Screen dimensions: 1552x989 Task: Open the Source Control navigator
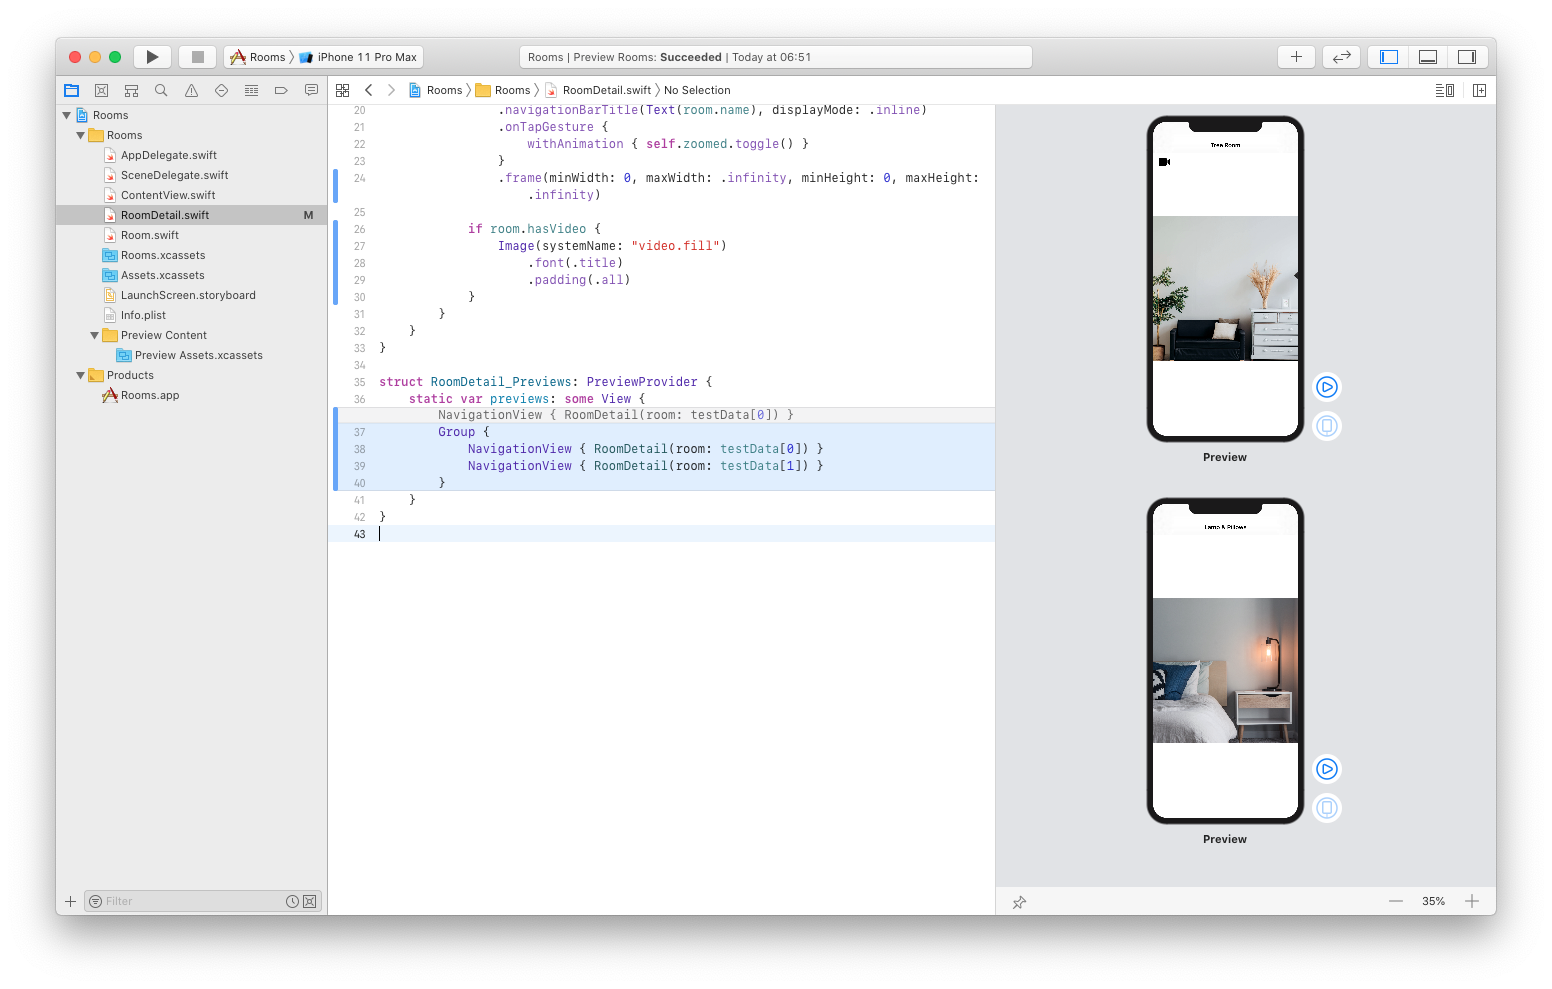tap(101, 89)
